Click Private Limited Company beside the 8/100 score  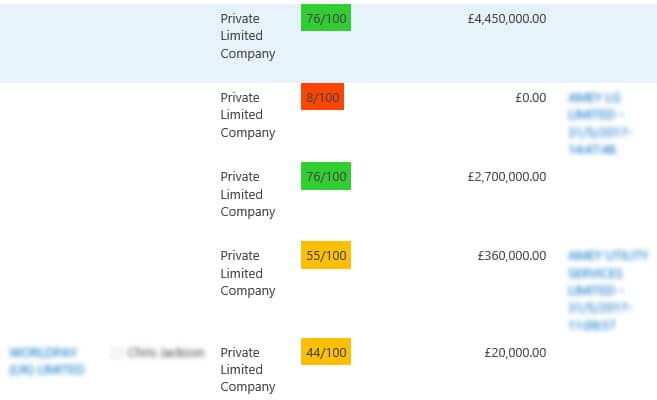pyautogui.click(x=248, y=115)
